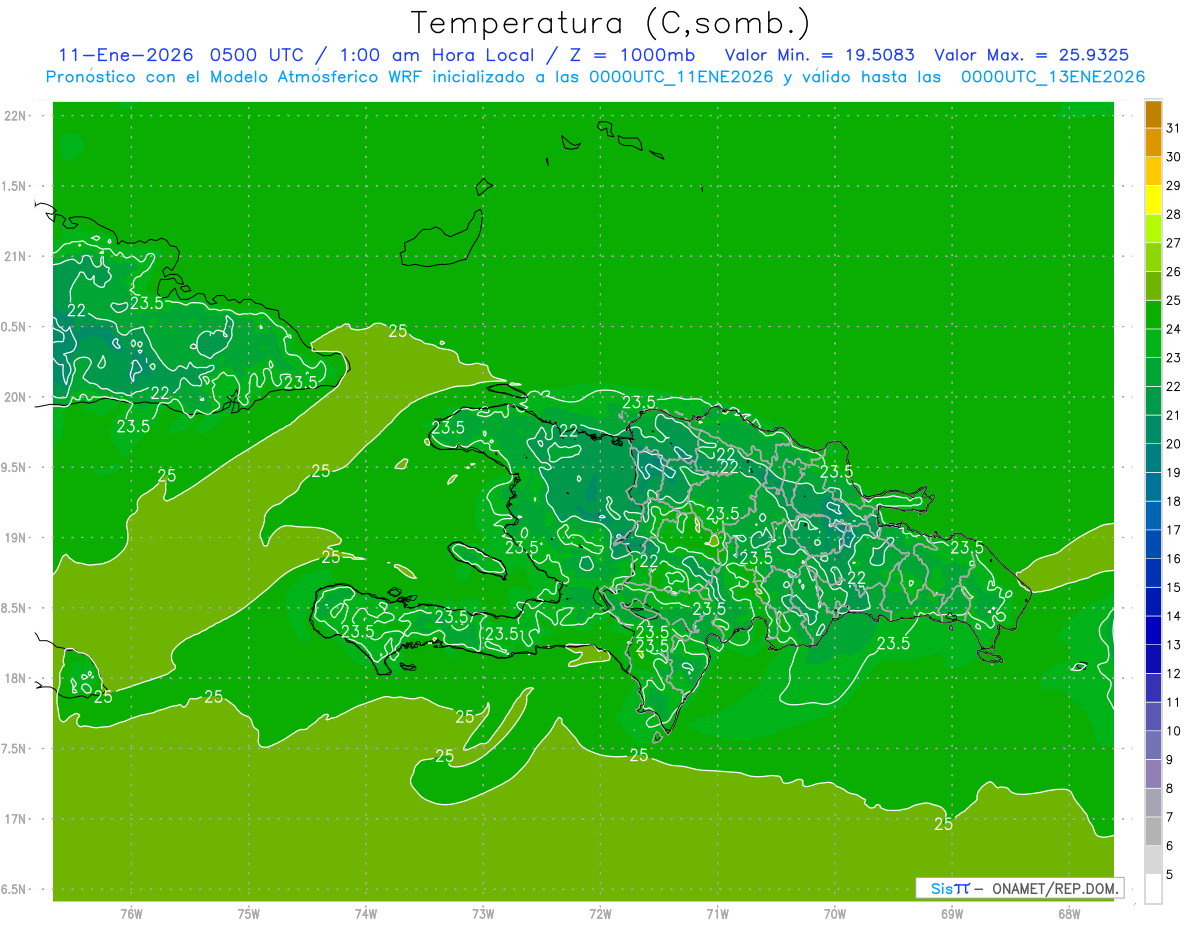Click the 19N latitude axis label
Screen dimensions: 1200x927
(x=15, y=538)
